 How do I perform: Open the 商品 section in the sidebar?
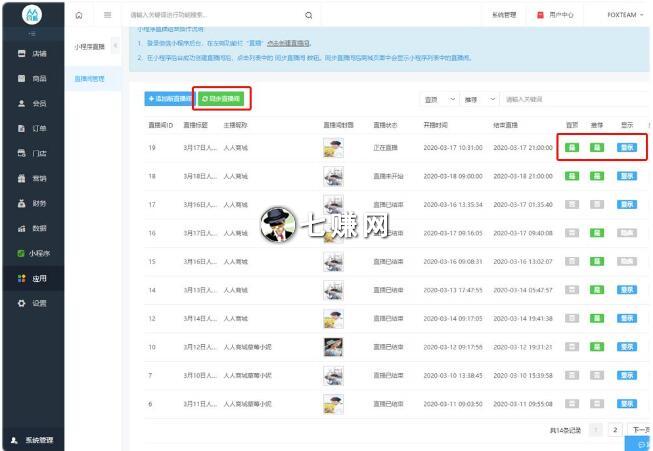pyautogui.click(x=32, y=78)
